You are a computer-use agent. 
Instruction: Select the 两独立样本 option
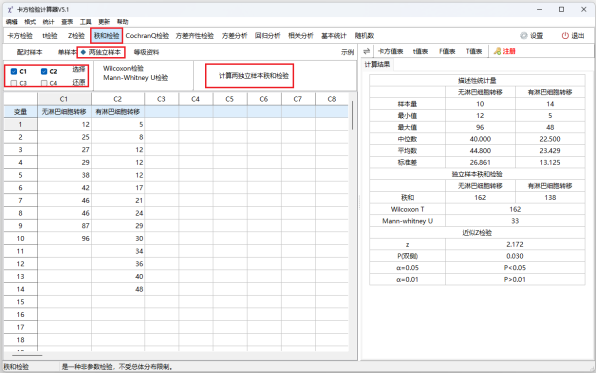[x=101, y=52]
